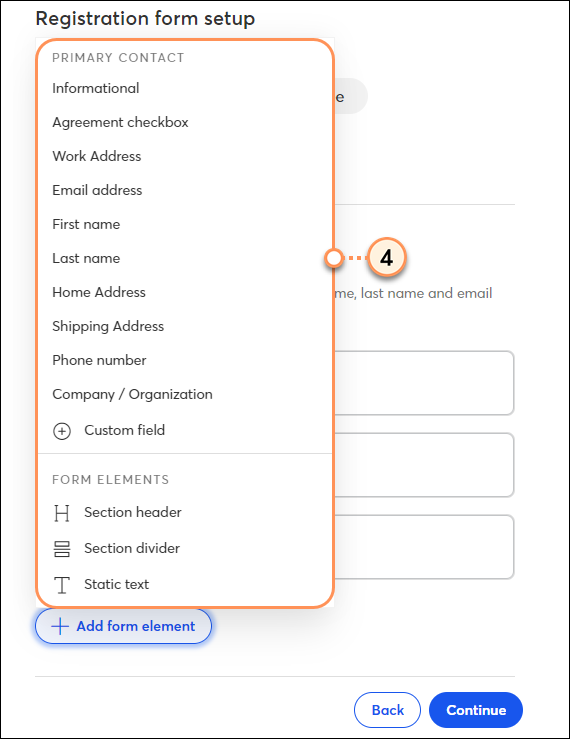The height and width of the screenshot is (739, 570).
Task: Click the step 4 callout marker
Action: pos(387,258)
